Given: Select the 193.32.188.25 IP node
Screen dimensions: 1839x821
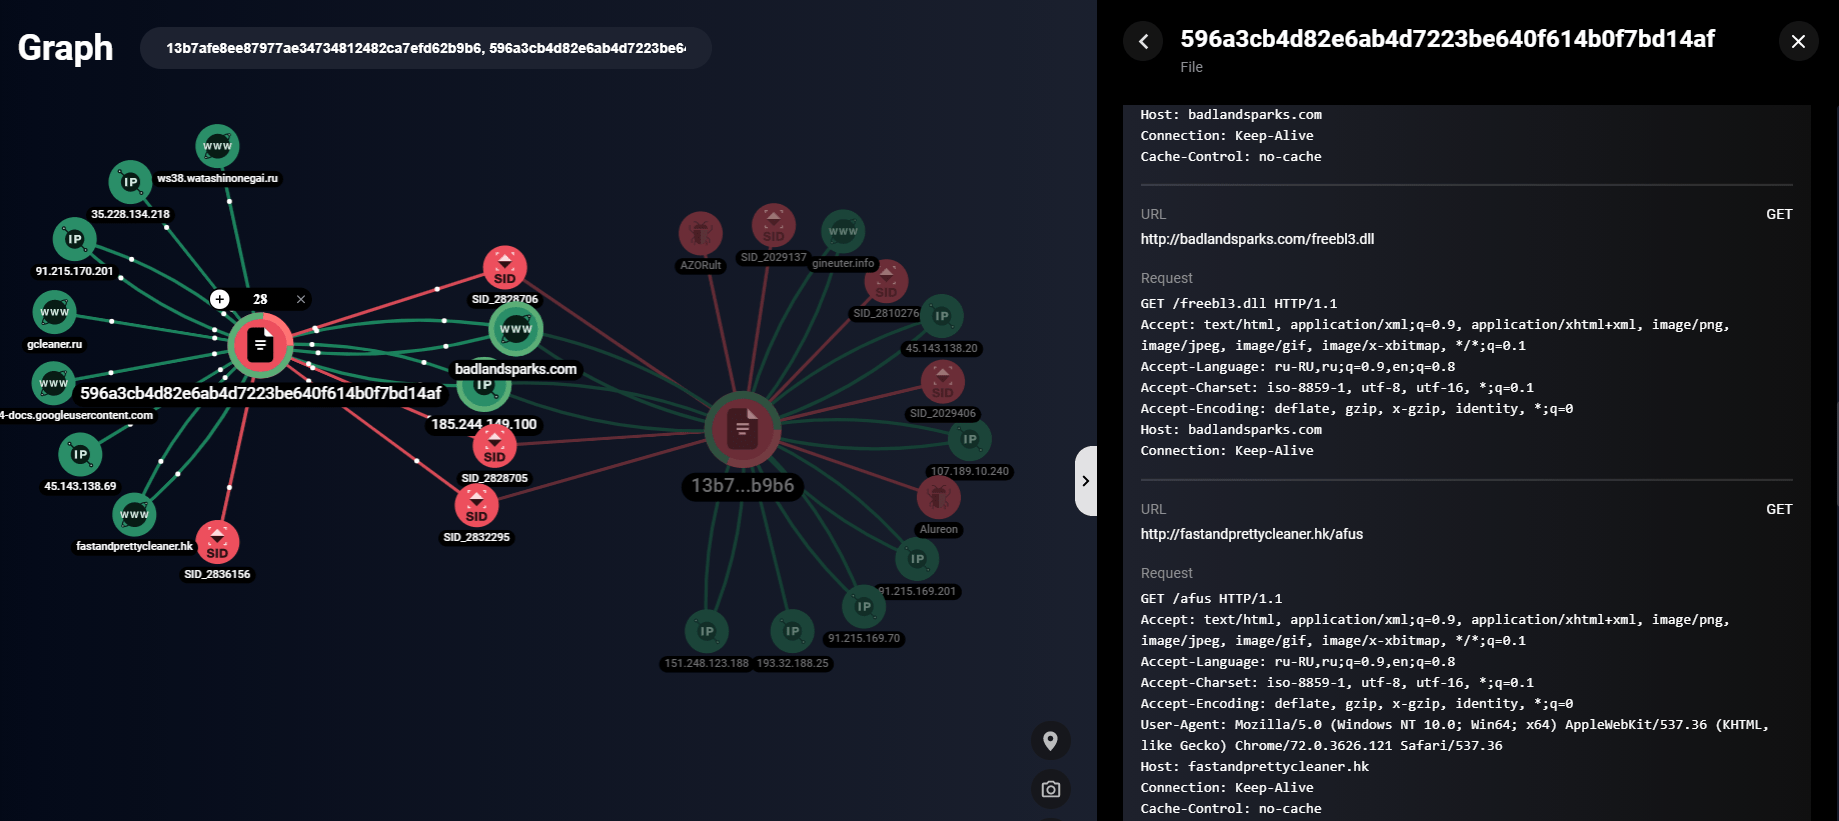Looking at the screenshot, I should tap(792, 631).
